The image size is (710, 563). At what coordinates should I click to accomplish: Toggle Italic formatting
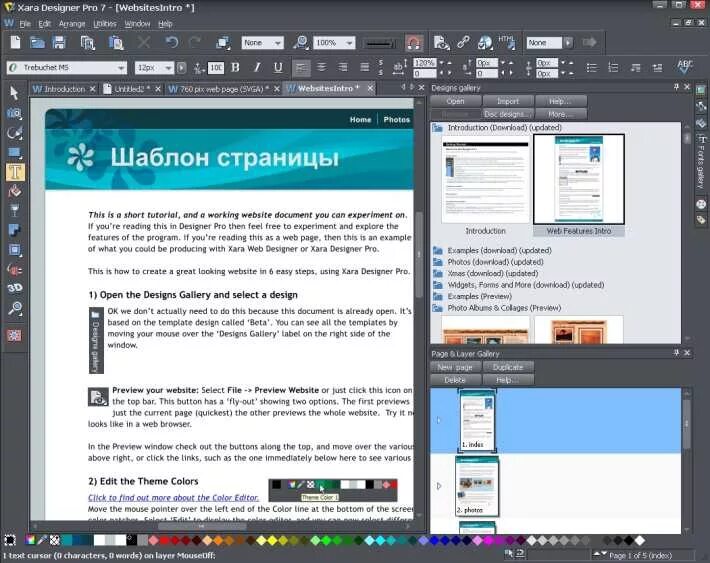257,67
